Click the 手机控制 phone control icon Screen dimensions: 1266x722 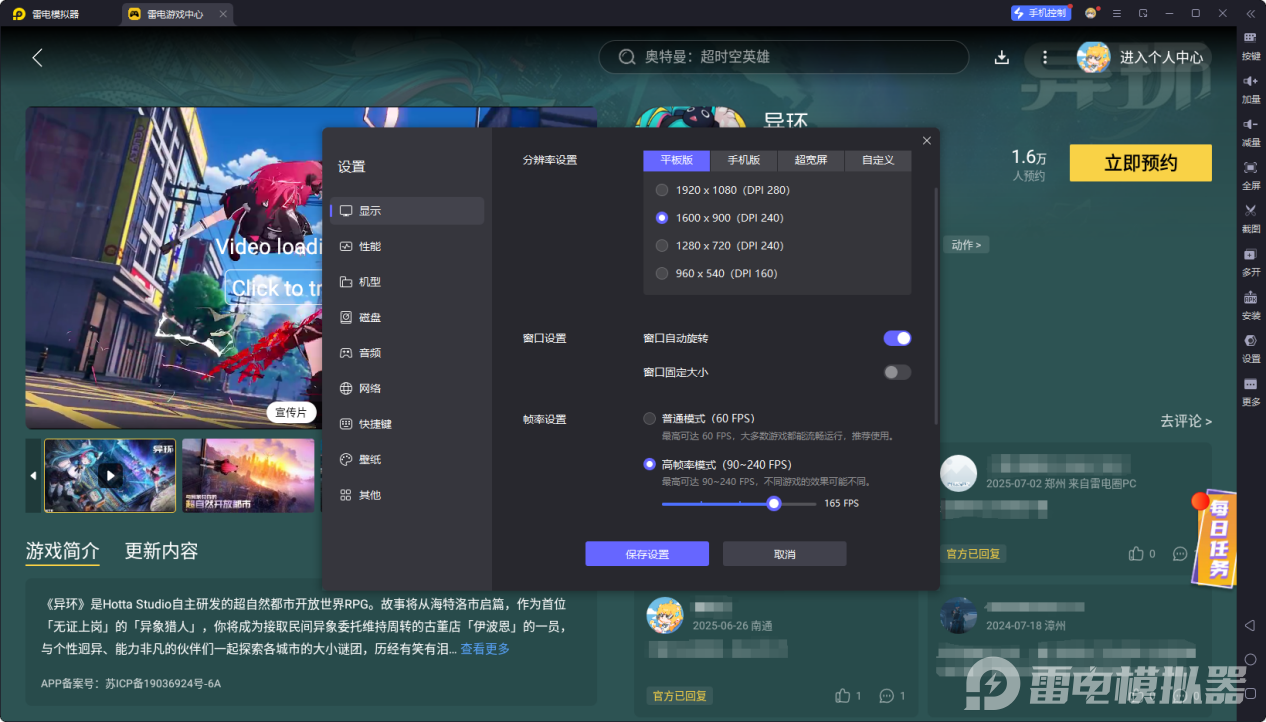pyautogui.click(x=1041, y=13)
